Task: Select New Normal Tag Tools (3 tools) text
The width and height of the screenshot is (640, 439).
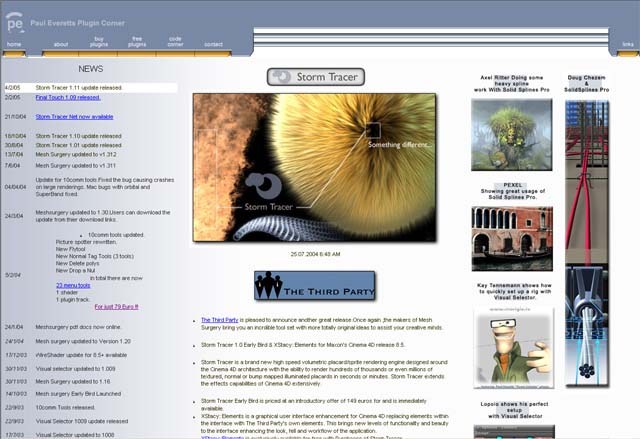Action: tap(95, 256)
